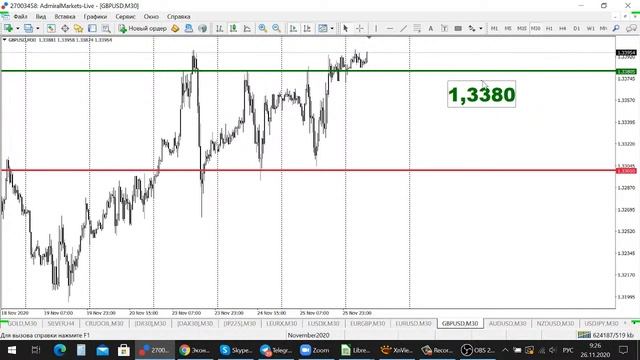Select the 1,3380 text label on chart
The image size is (640, 360).
pos(482,94)
